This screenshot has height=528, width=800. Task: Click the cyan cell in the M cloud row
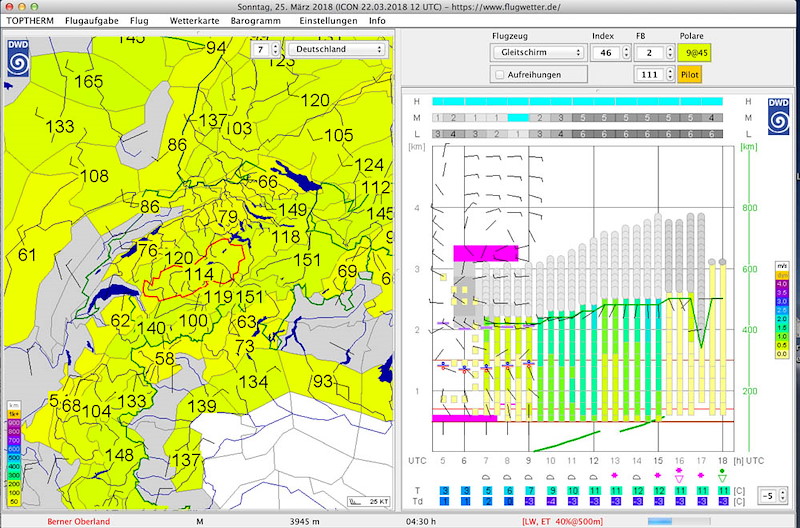pos(518,118)
